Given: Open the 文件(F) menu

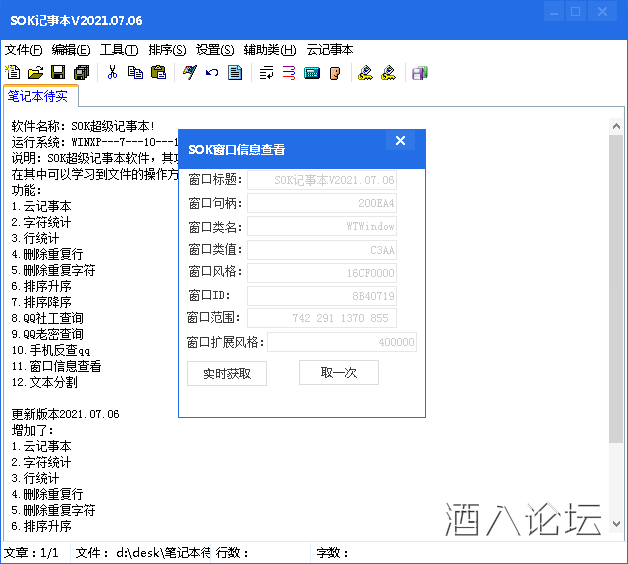Looking at the screenshot, I should coord(23,50).
